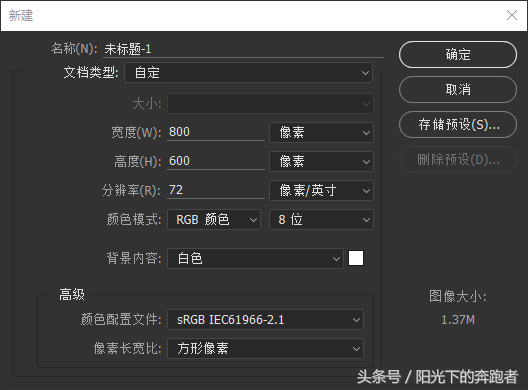Click the 取消 button
528x390 pixels.
458,90
